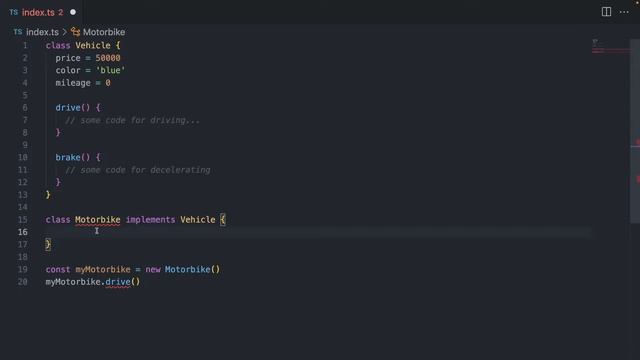Click the new keyword on line 19
This screenshot has height=360, width=640.
(153, 269)
